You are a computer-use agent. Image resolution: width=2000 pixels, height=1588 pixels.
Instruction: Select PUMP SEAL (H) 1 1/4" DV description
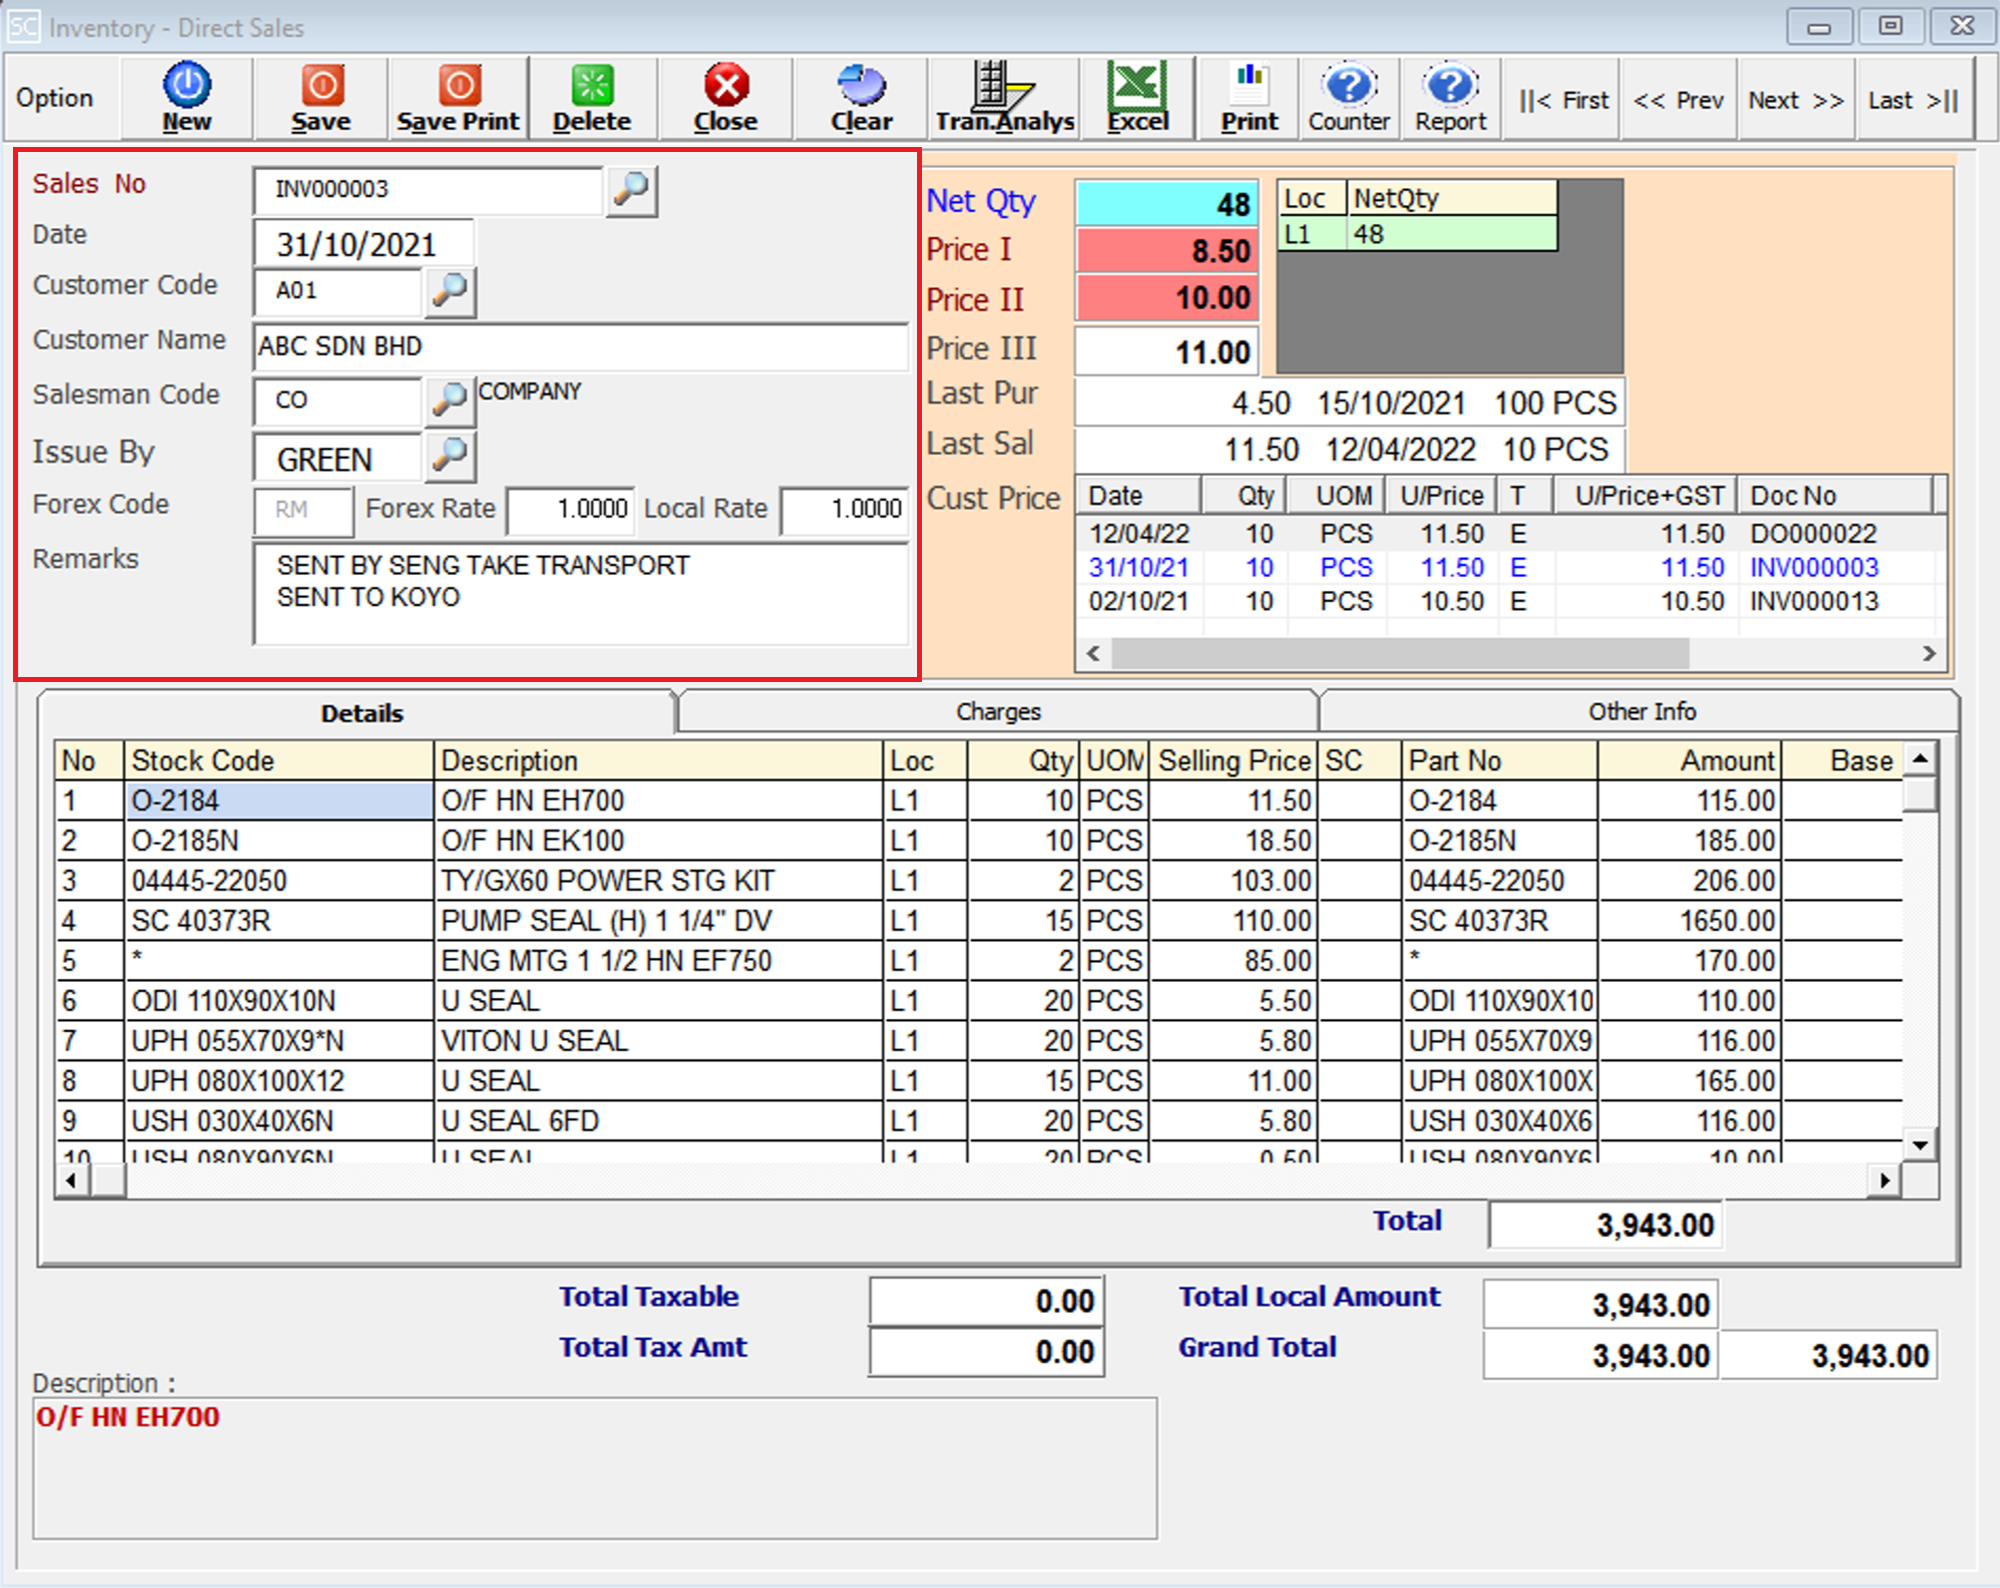tap(658, 921)
